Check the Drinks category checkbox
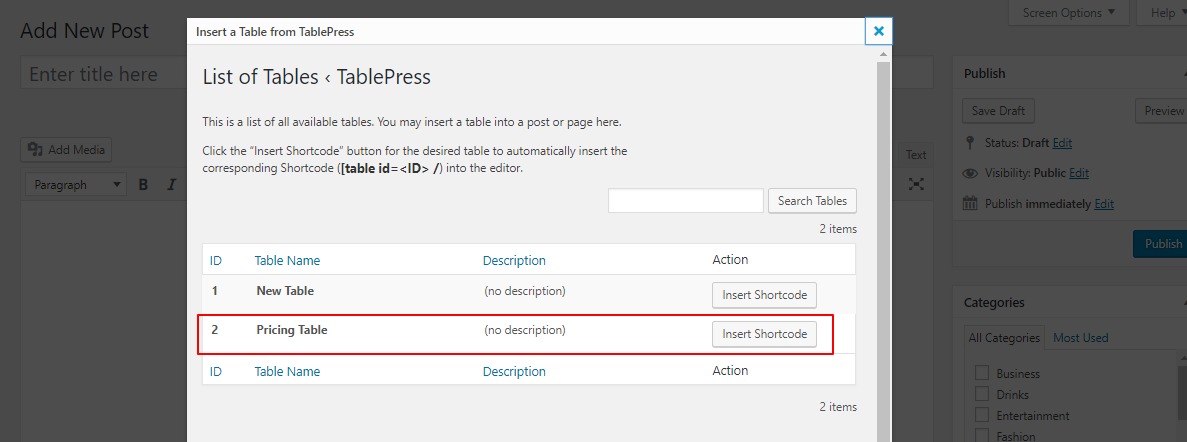 (982, 394)
